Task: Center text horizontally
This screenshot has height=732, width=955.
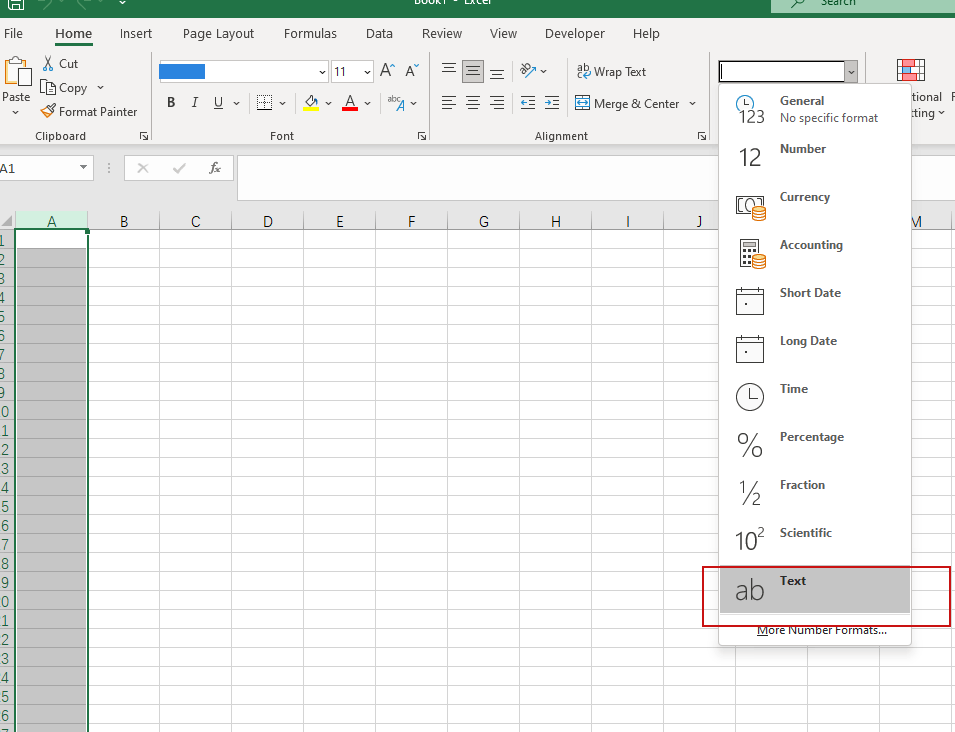Action: point(473,103)
